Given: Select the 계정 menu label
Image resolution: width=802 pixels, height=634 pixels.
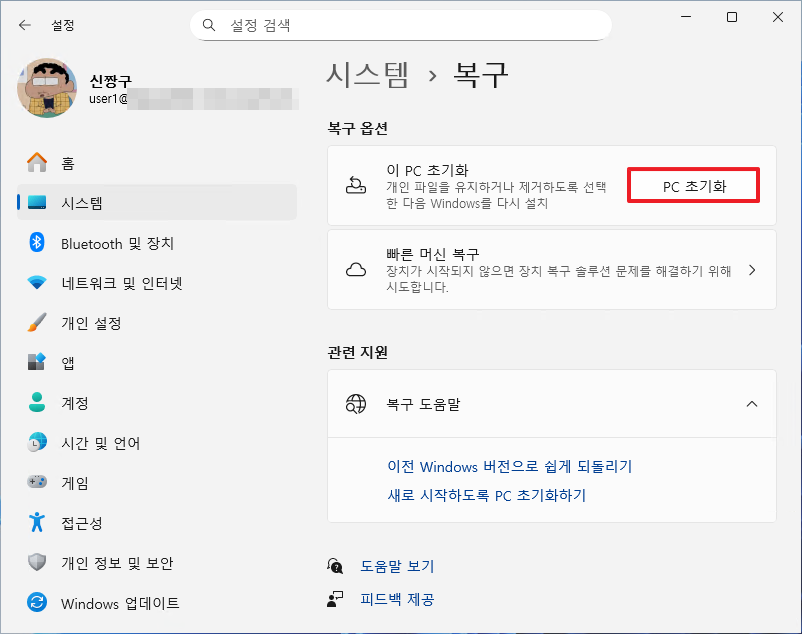Looking at the screenshot, I should point(75,403).
